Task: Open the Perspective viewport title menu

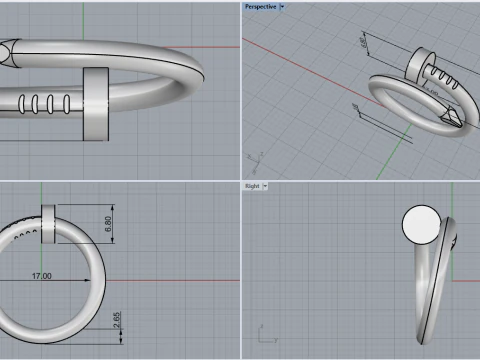Action: [x=260, y=7]
